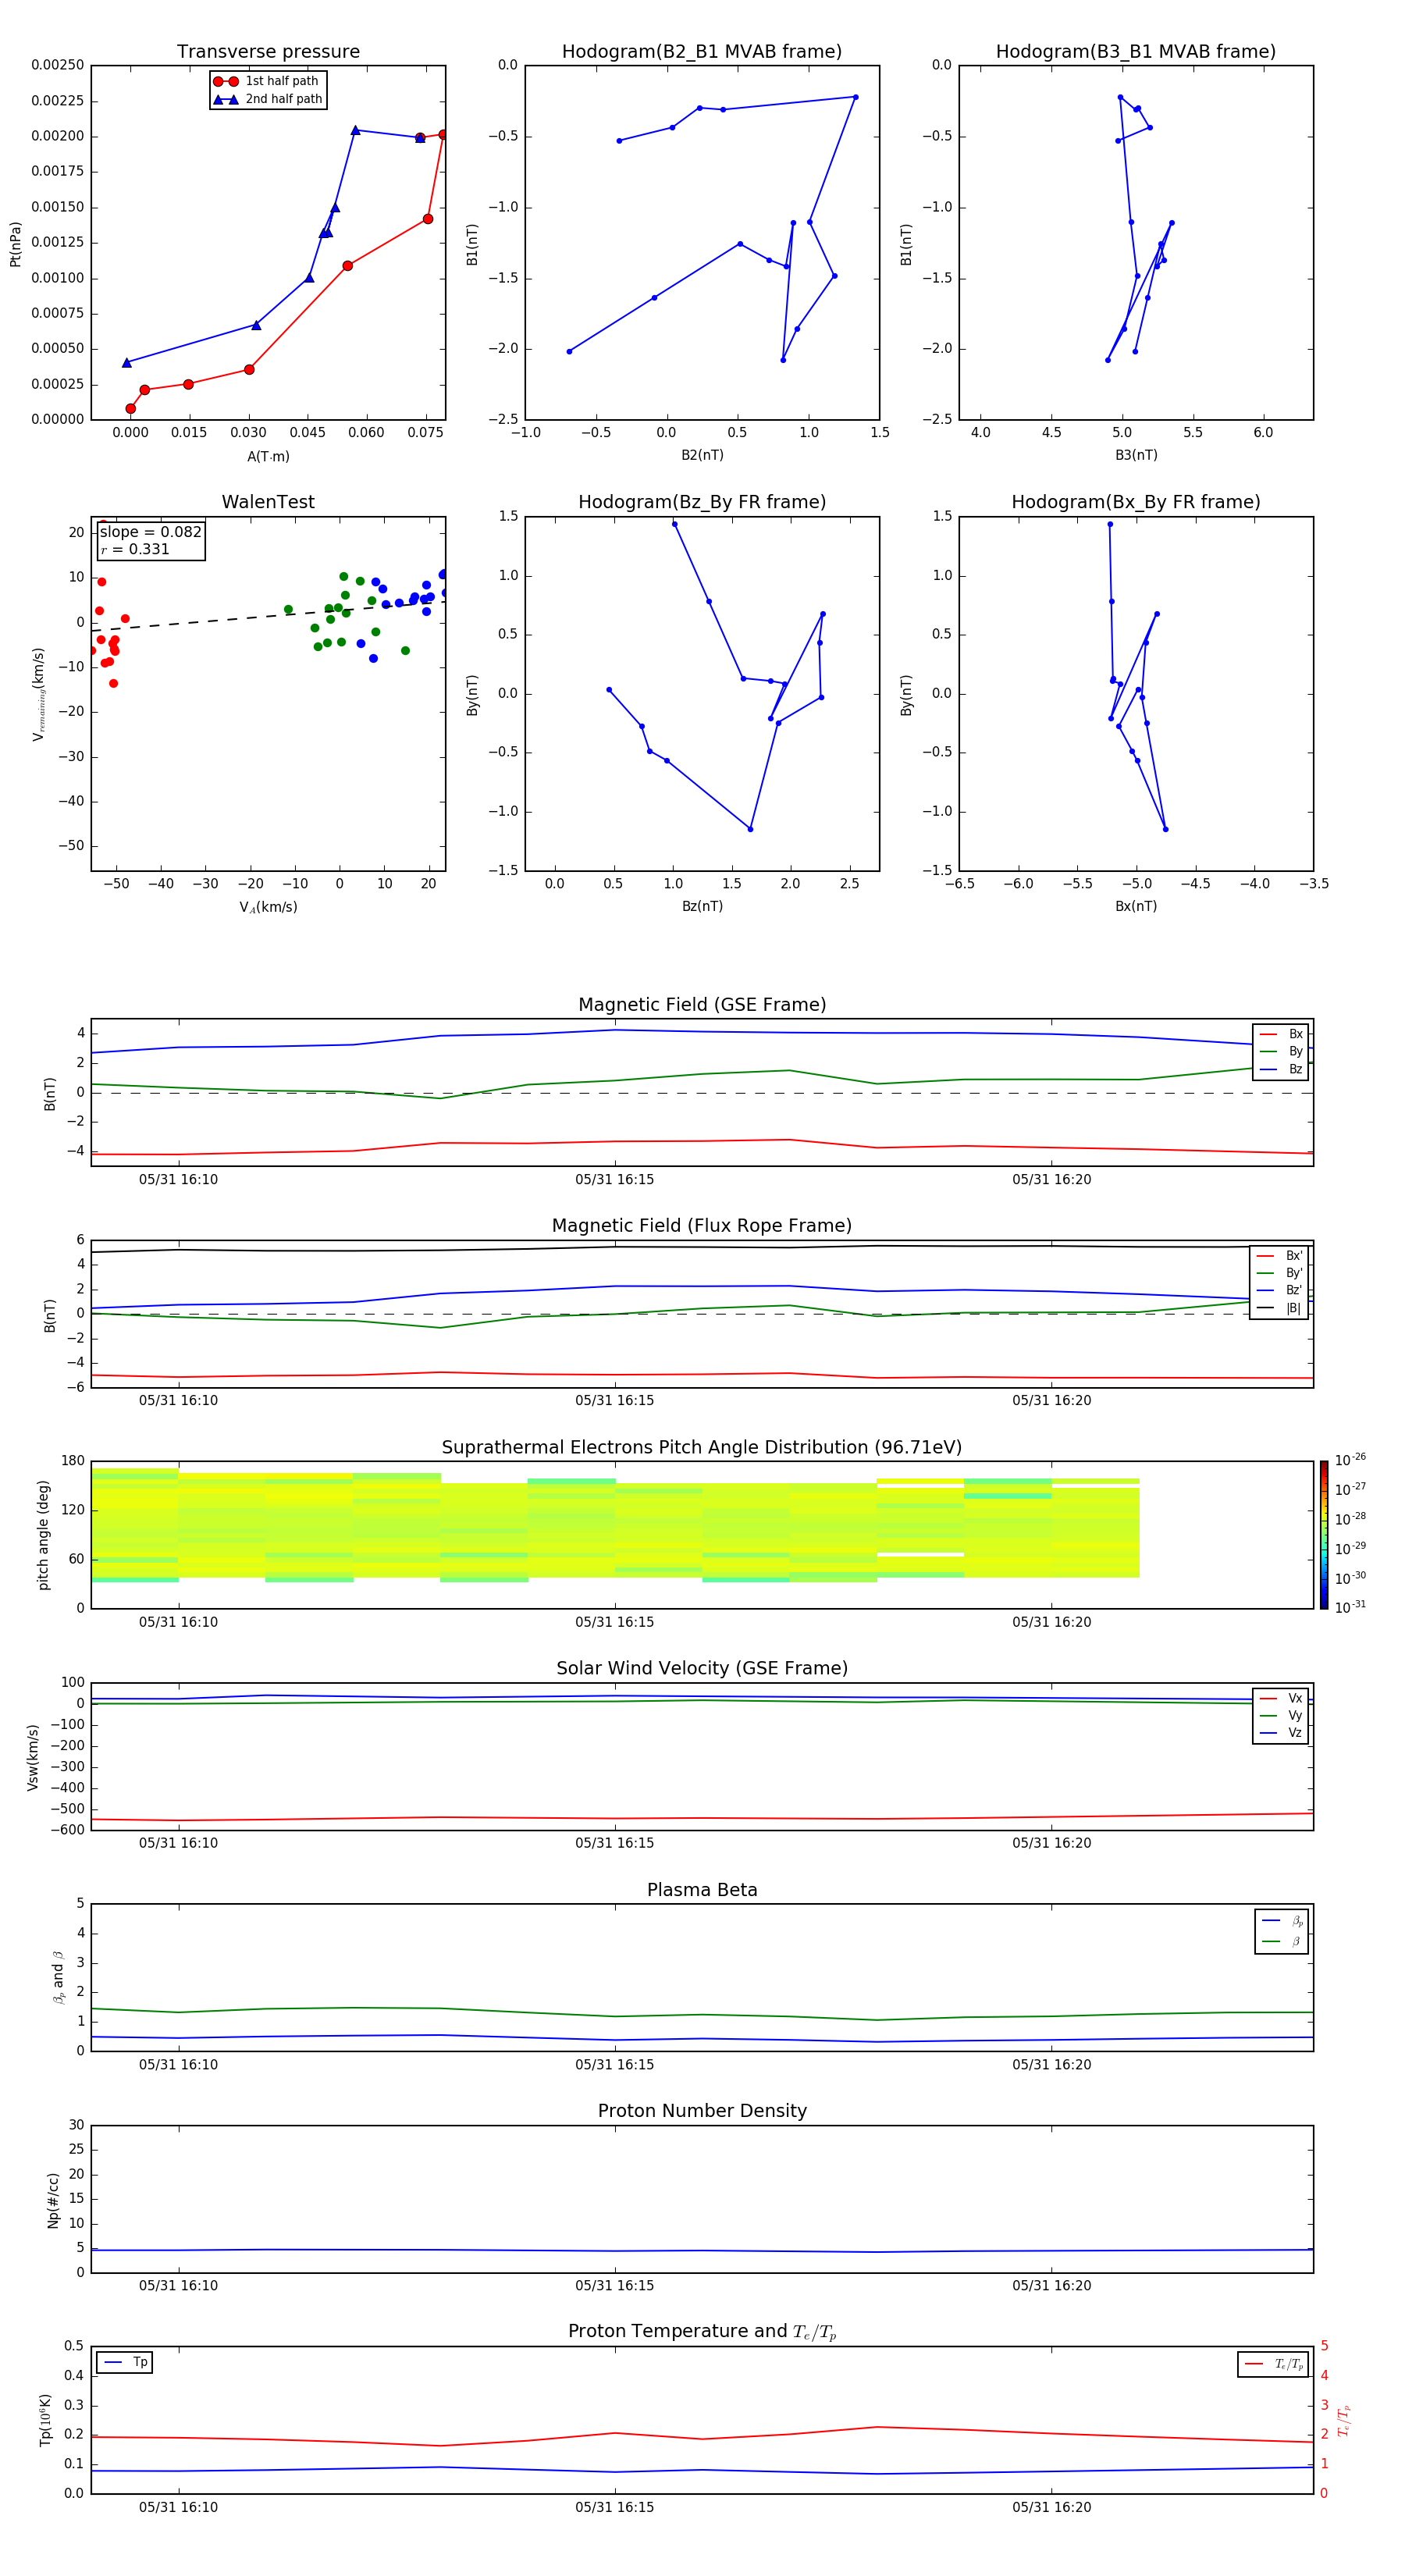The height and width of the screenshot is (2576, 1405).
Task: Click the 'Bz(nT)' x-axis label
Action: pos(702,907)
